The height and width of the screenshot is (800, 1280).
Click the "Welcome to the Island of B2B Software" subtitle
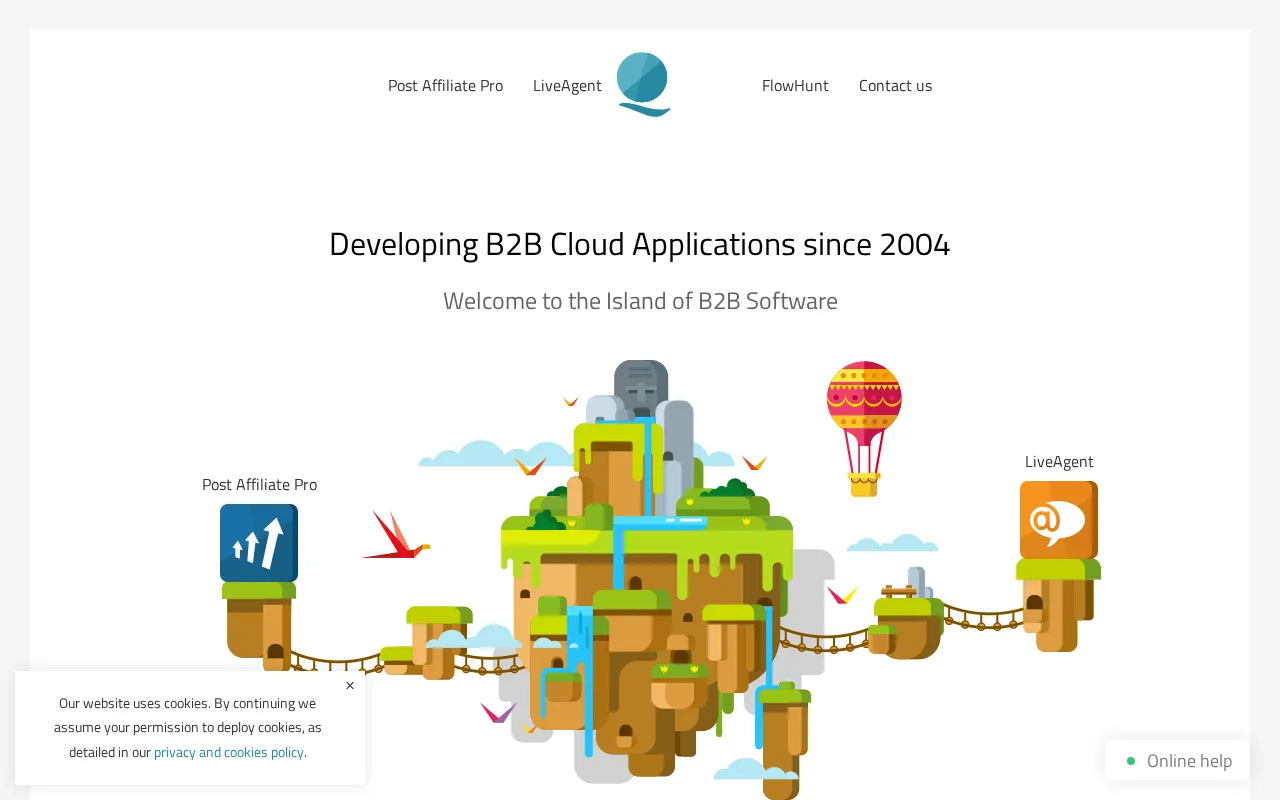point(640,301)
